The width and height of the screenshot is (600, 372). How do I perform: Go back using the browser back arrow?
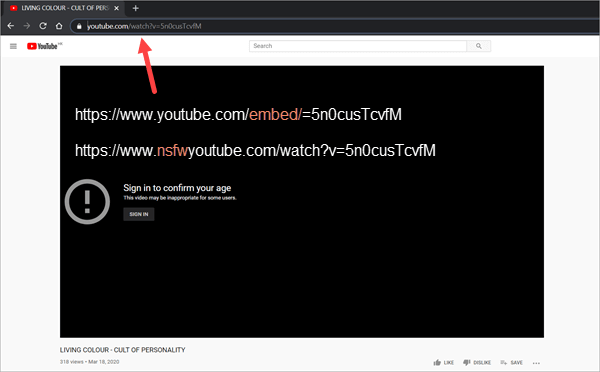(x=11, y=26)
